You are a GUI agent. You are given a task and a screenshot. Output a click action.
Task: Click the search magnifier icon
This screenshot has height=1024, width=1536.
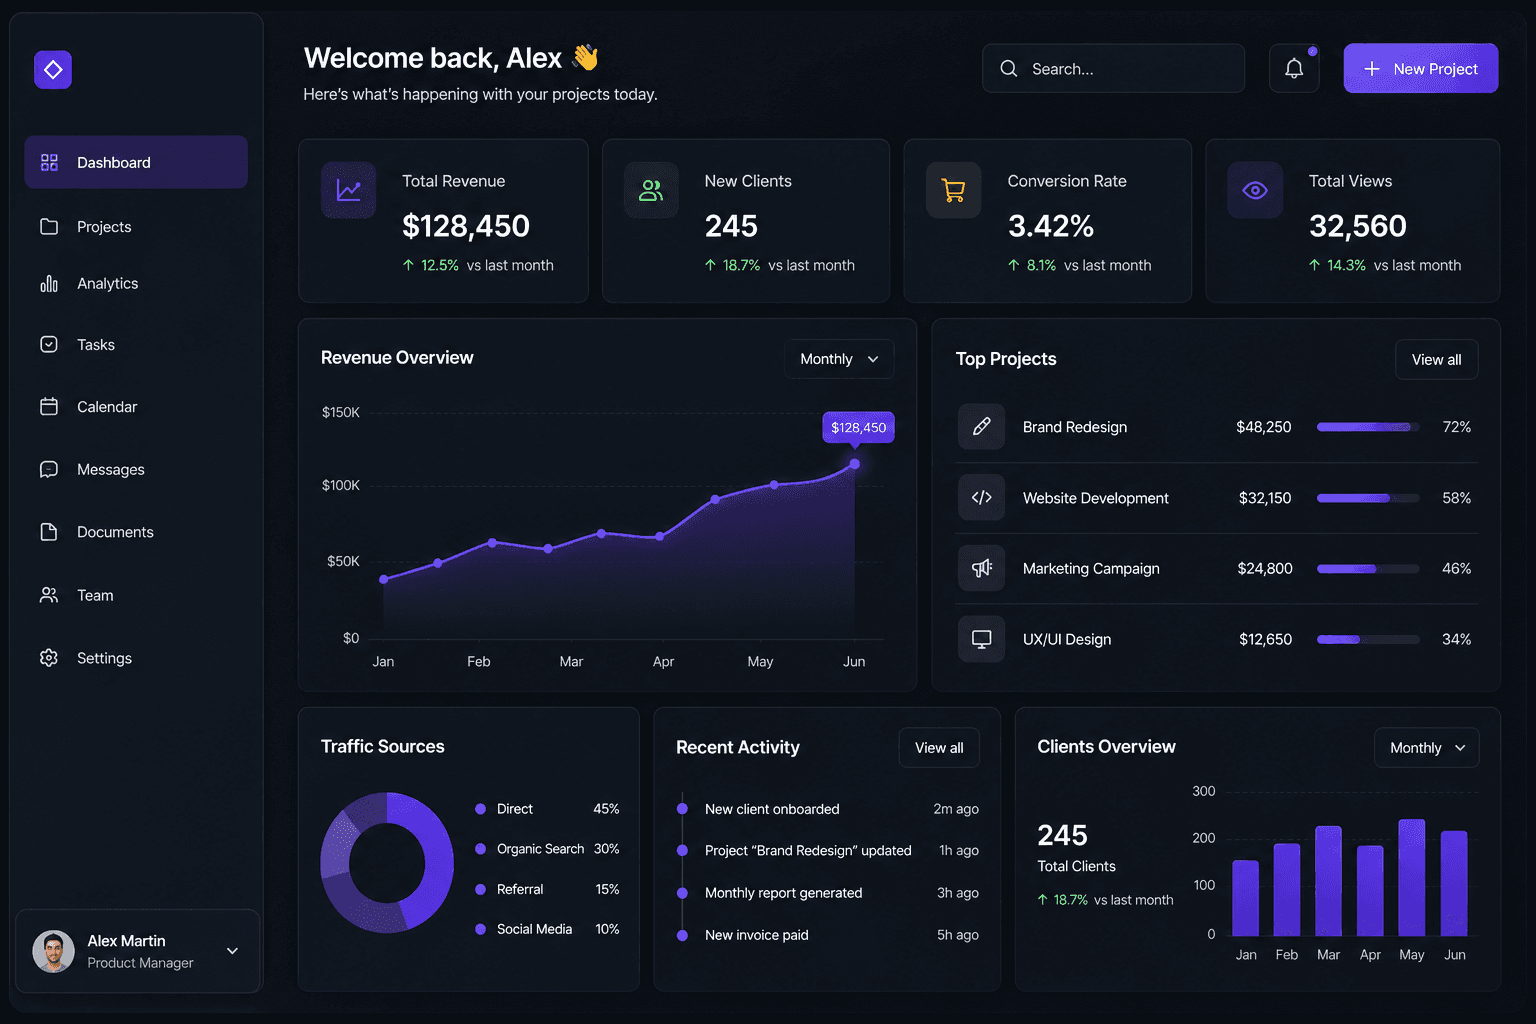pyautogui.click(x=1009, y=68)
